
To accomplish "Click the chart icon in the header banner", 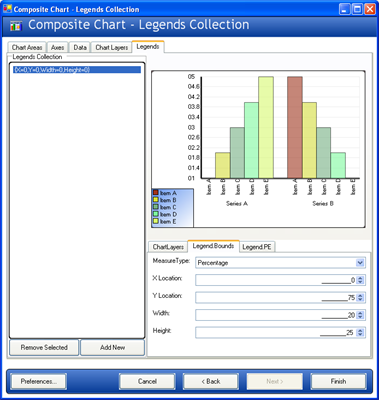I will [16, 26].
